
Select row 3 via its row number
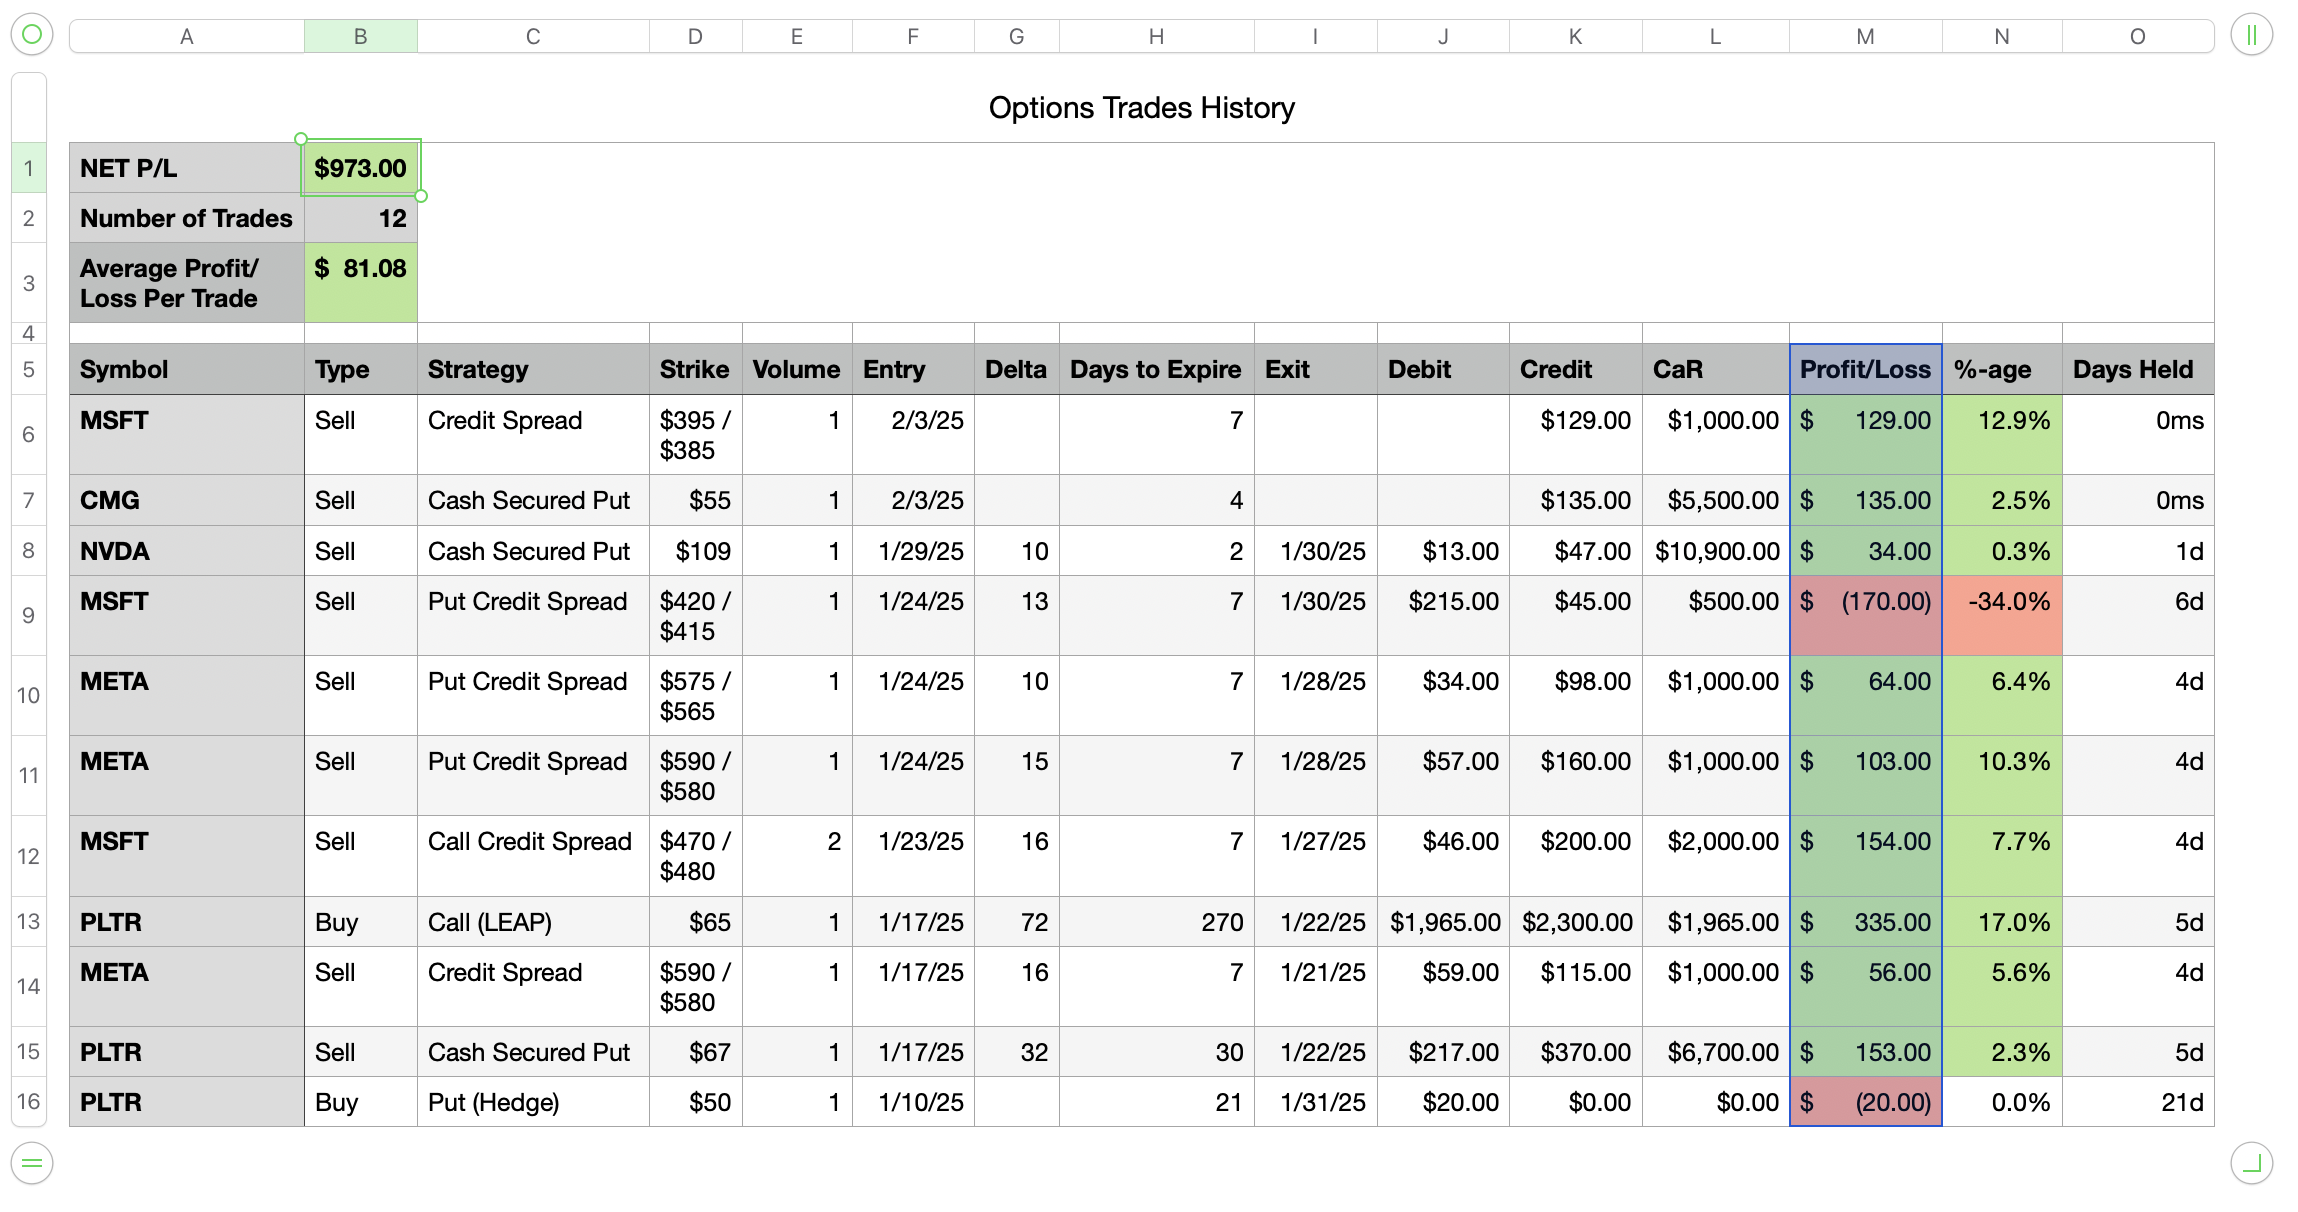click(29, 283)
